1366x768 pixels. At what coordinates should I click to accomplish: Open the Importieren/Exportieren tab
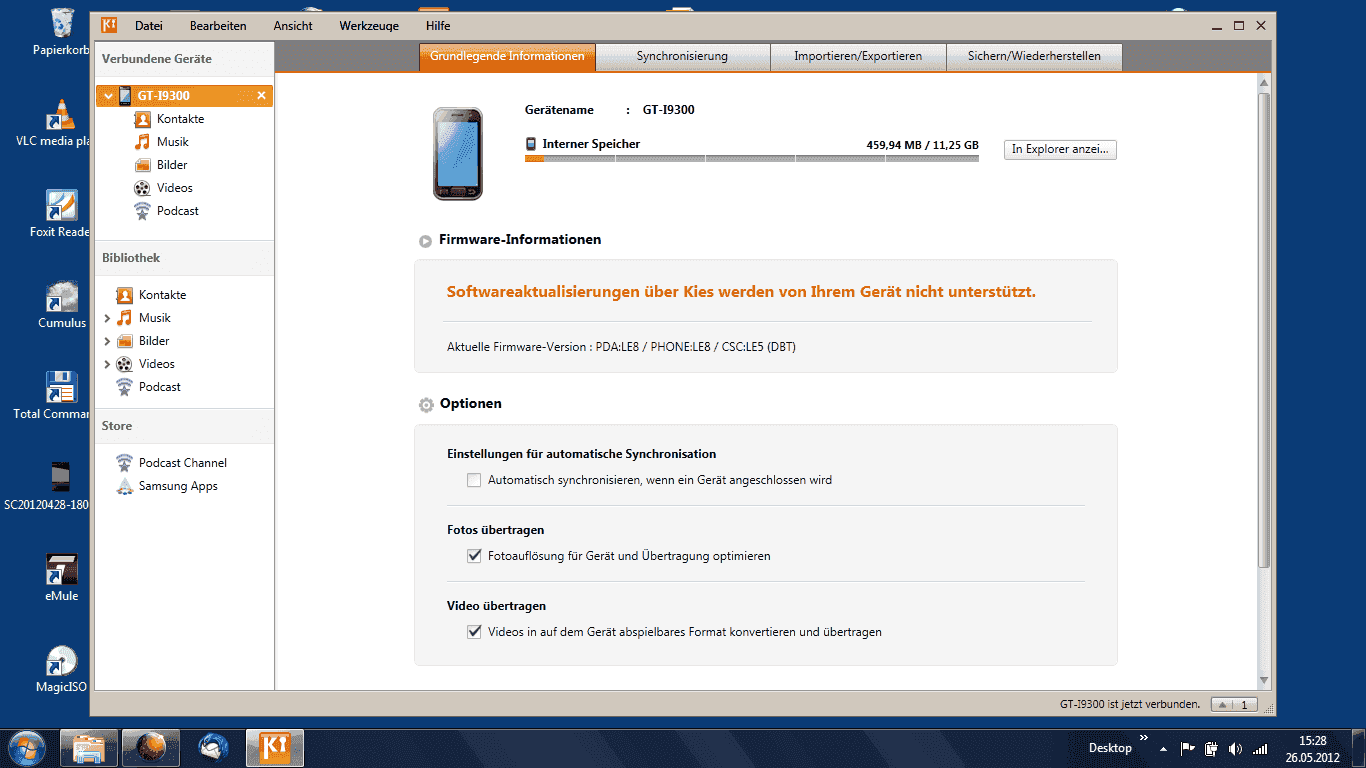pos(858,57)
